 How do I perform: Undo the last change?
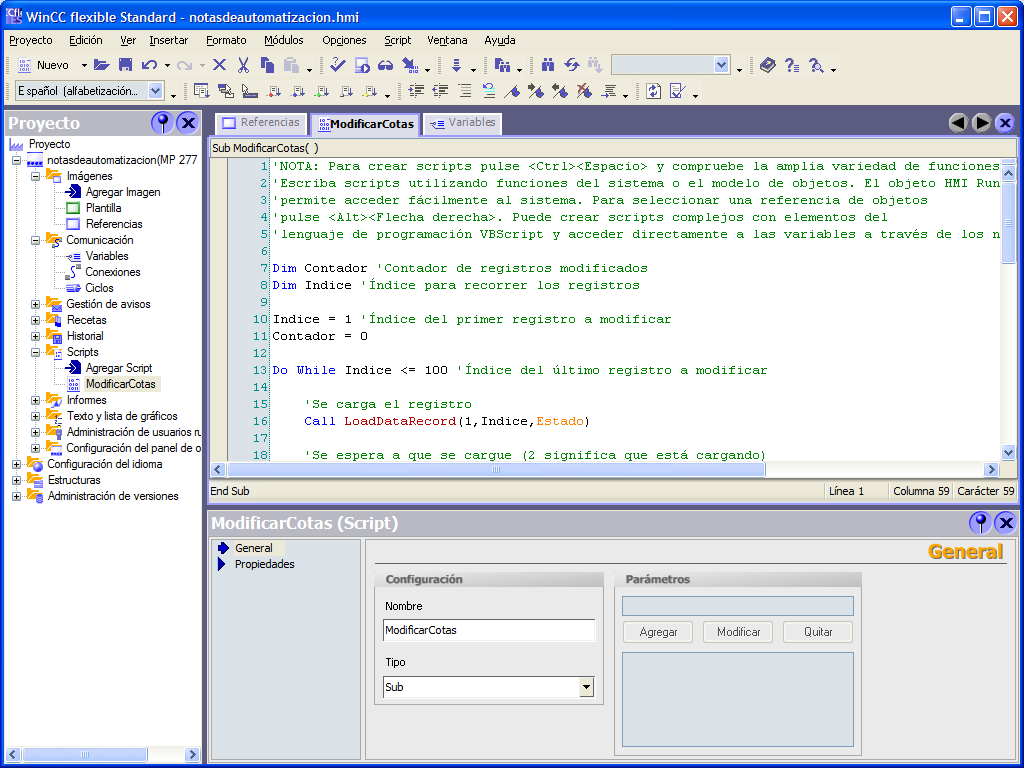click(x=148, y=64)
